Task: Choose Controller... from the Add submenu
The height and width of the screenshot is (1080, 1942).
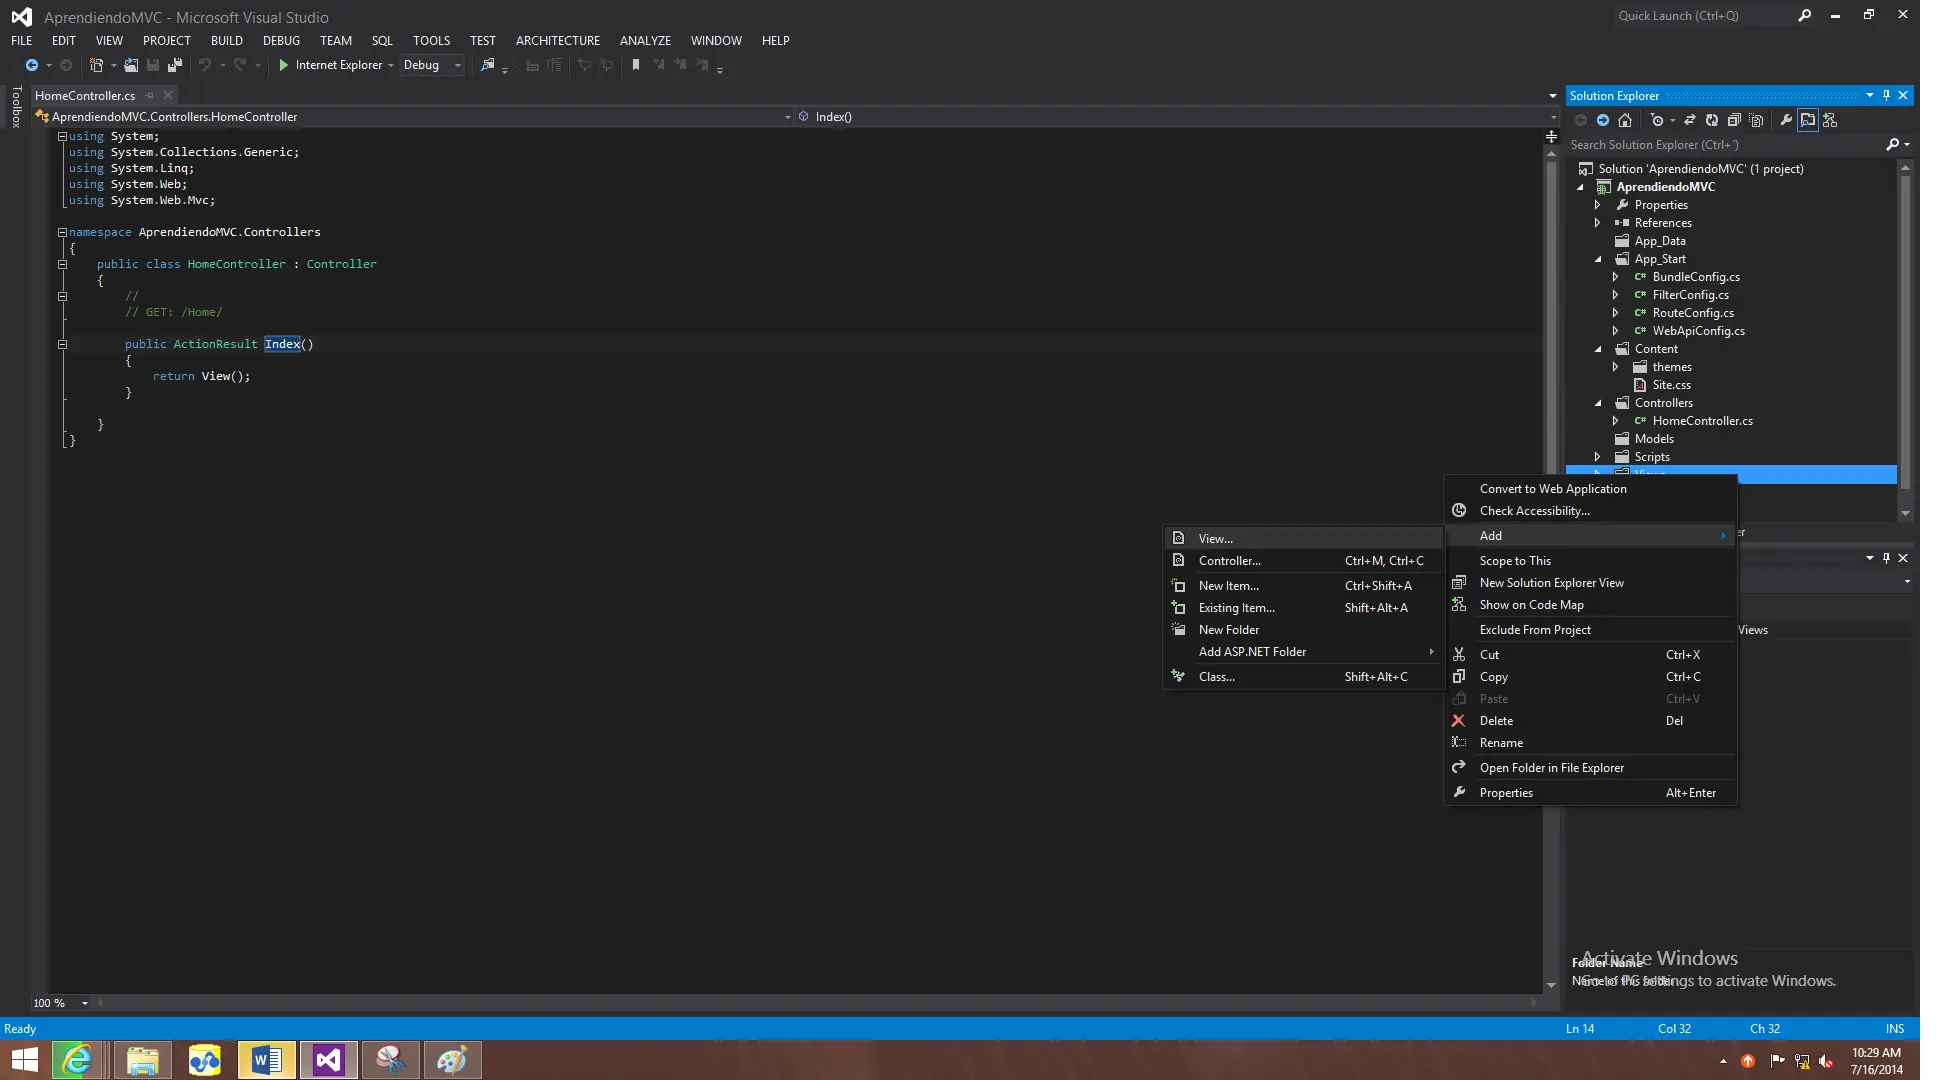Action: [1304, 561]
